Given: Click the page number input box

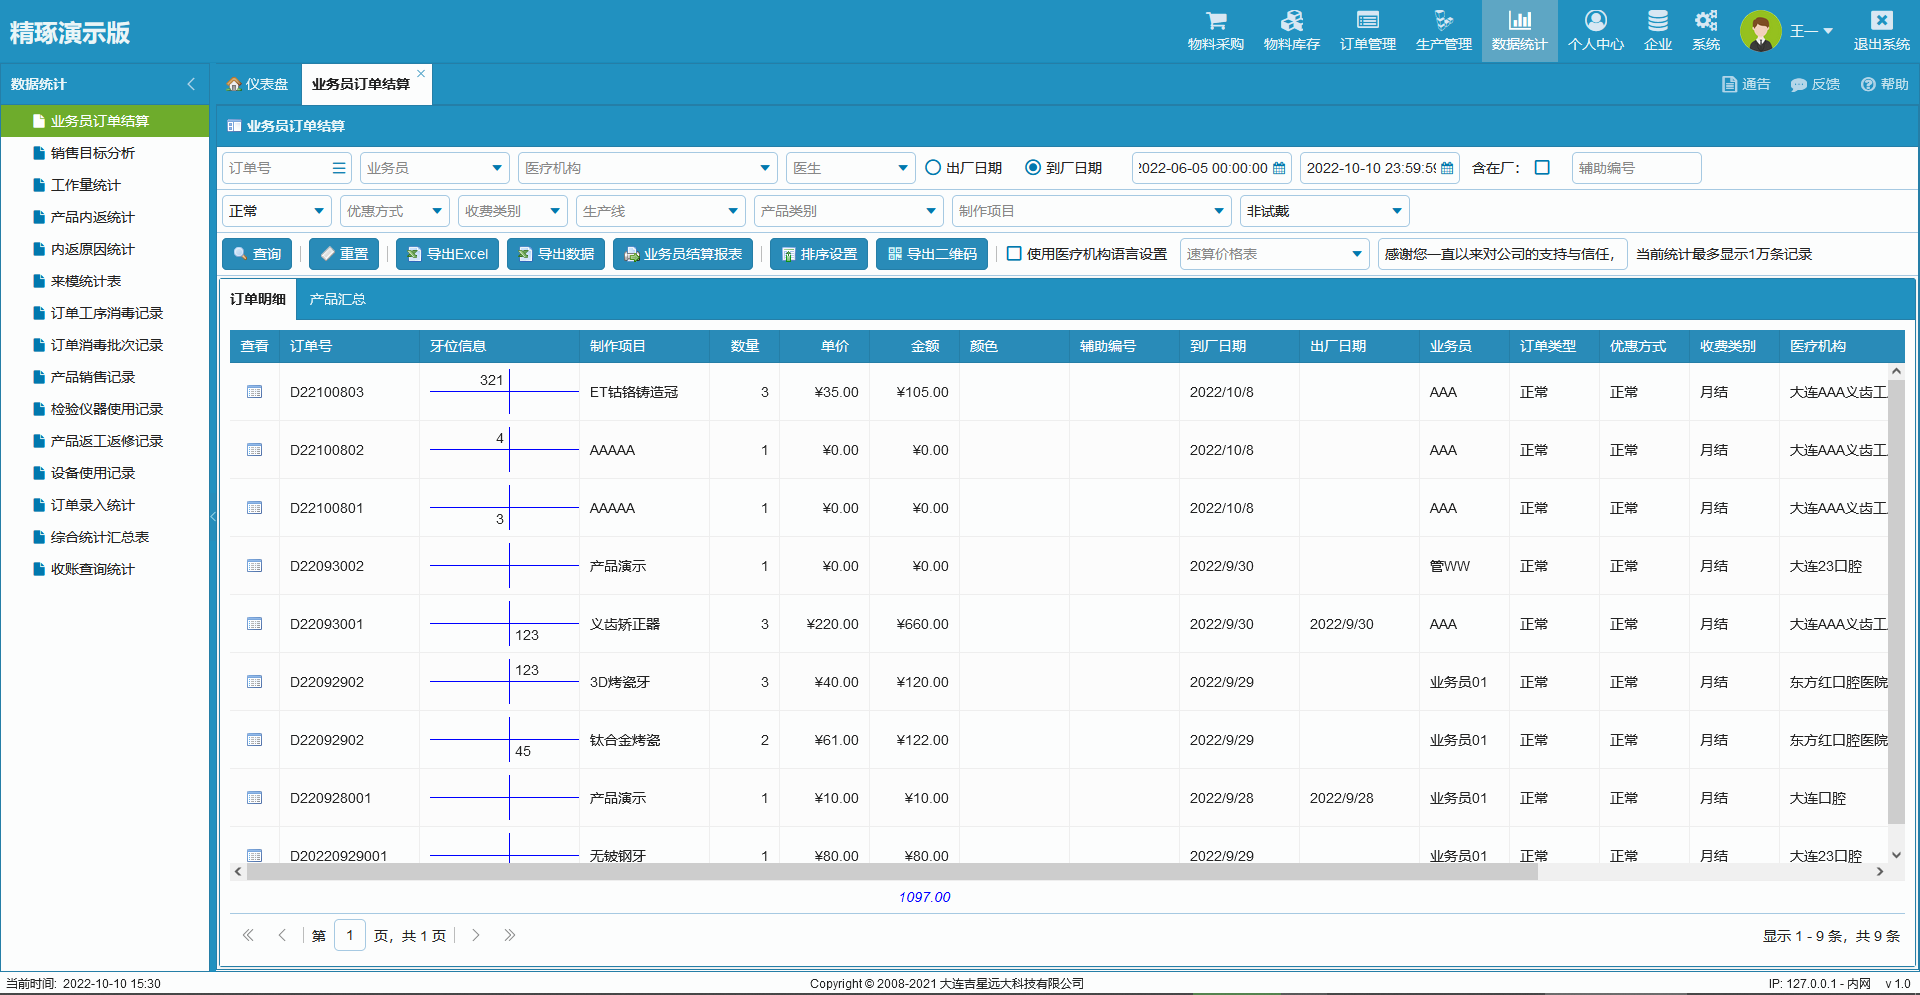Looking at the screenshot, I should tap(350, 935).
